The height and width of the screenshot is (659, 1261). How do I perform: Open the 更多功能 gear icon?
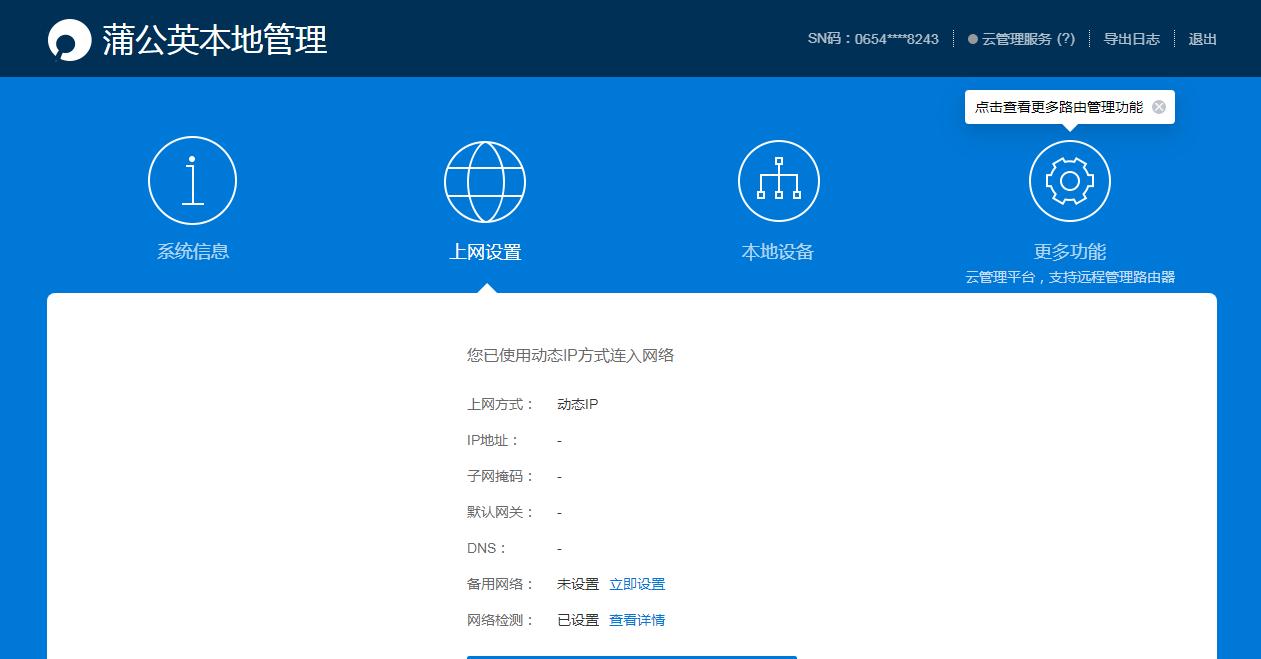(1070, 180)
